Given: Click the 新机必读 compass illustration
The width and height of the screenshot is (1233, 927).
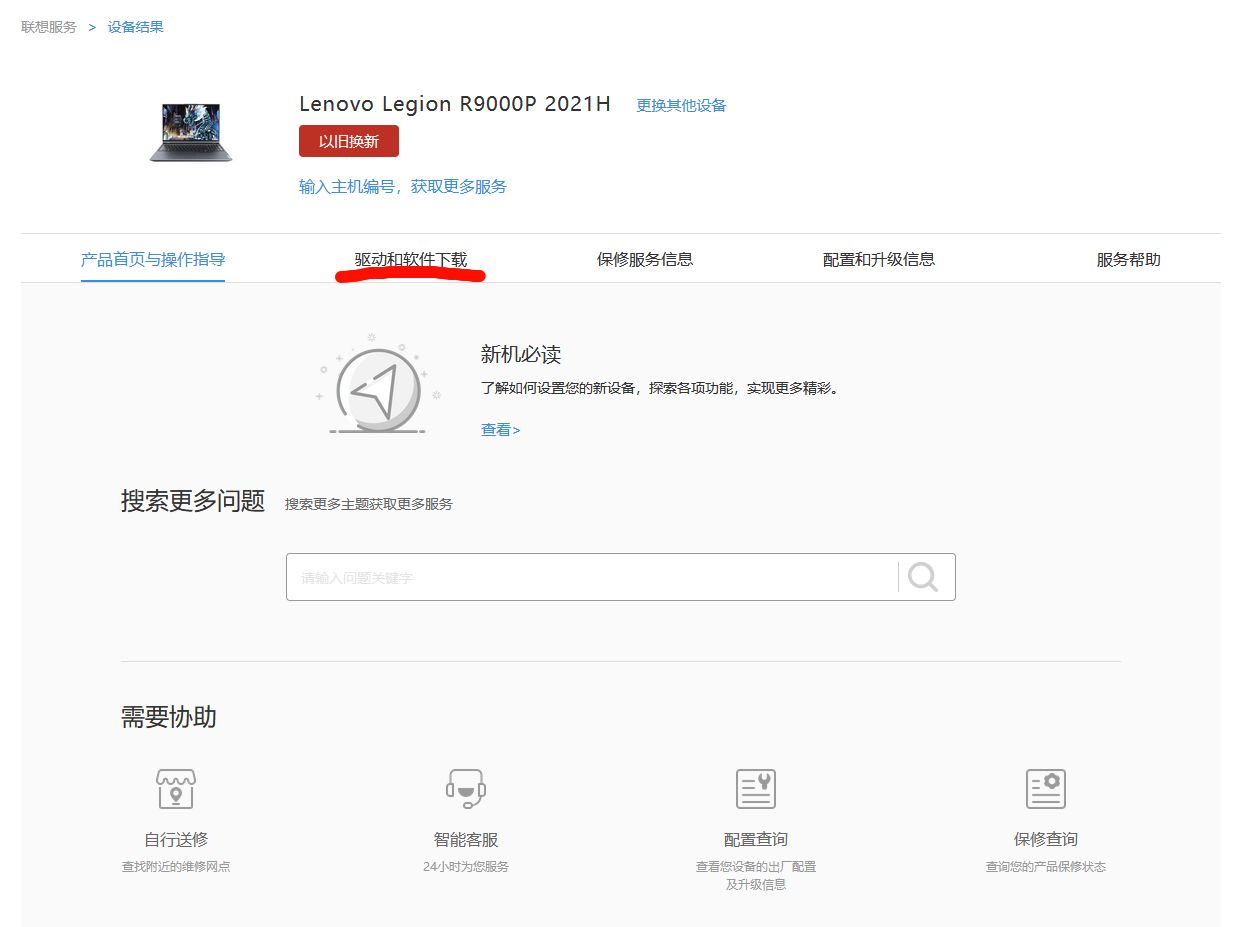Looking at the screenshot, I should [378, 385].
